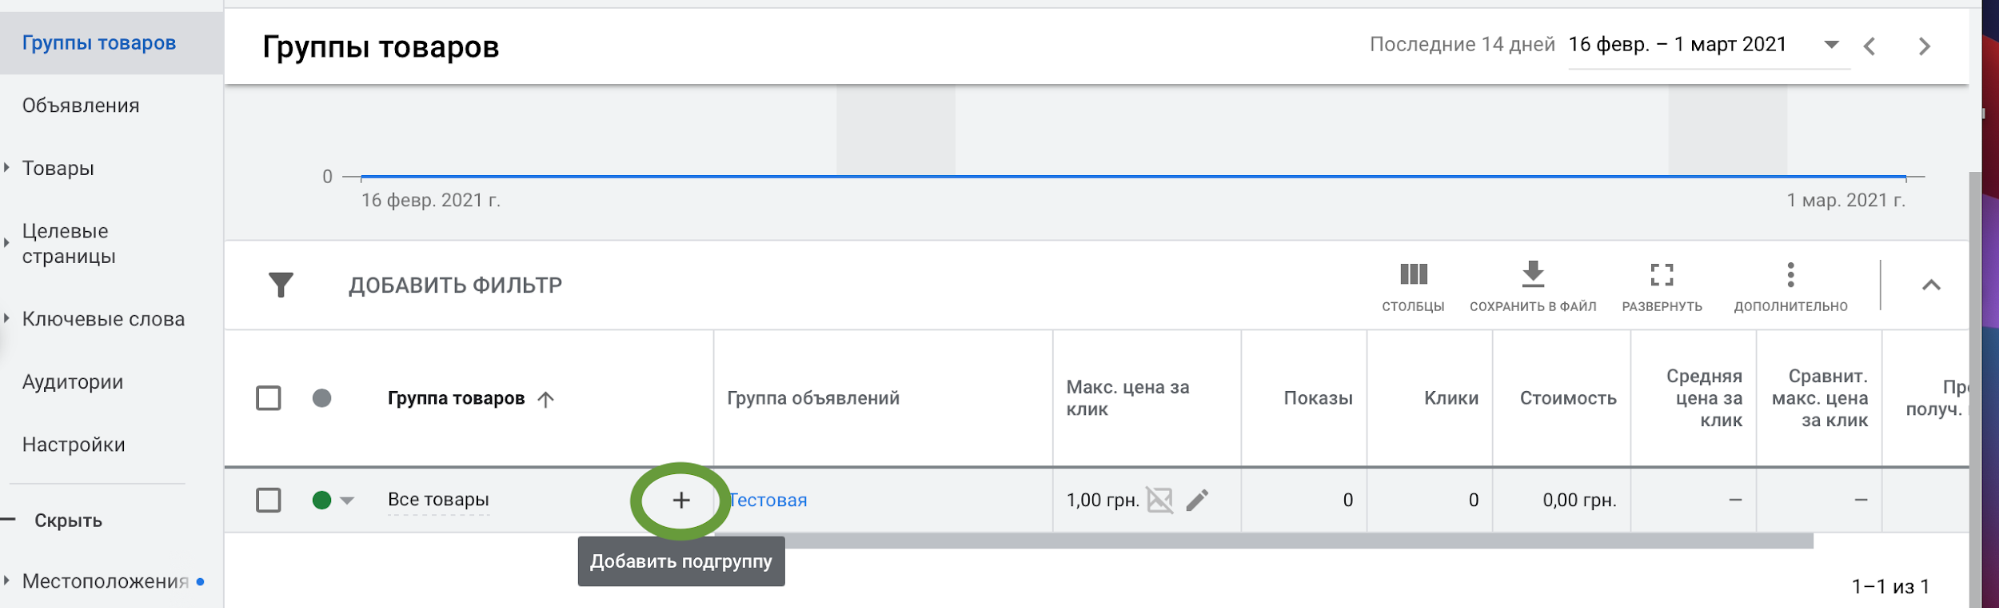Open the Тестовая ad group link
Screen dimensions: 1999x608
click(x=768, y=500)
